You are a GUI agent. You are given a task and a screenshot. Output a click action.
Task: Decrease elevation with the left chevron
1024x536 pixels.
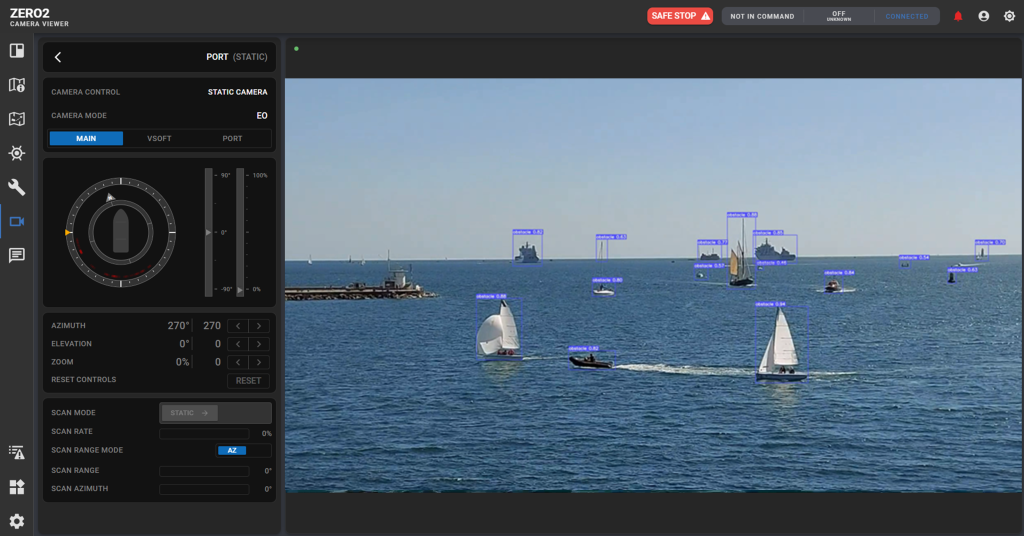coord(238,344)
